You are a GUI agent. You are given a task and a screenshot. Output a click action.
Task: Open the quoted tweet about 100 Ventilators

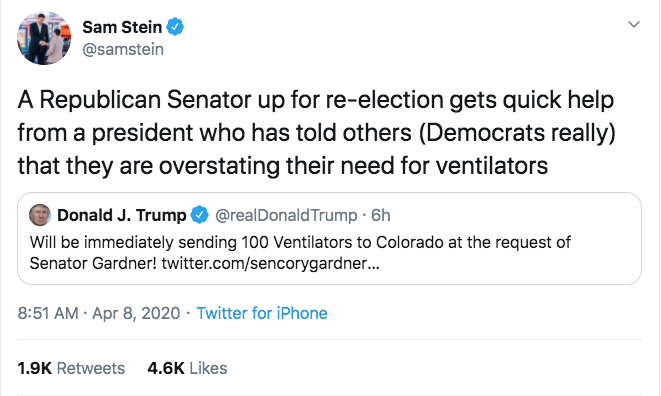329,238
